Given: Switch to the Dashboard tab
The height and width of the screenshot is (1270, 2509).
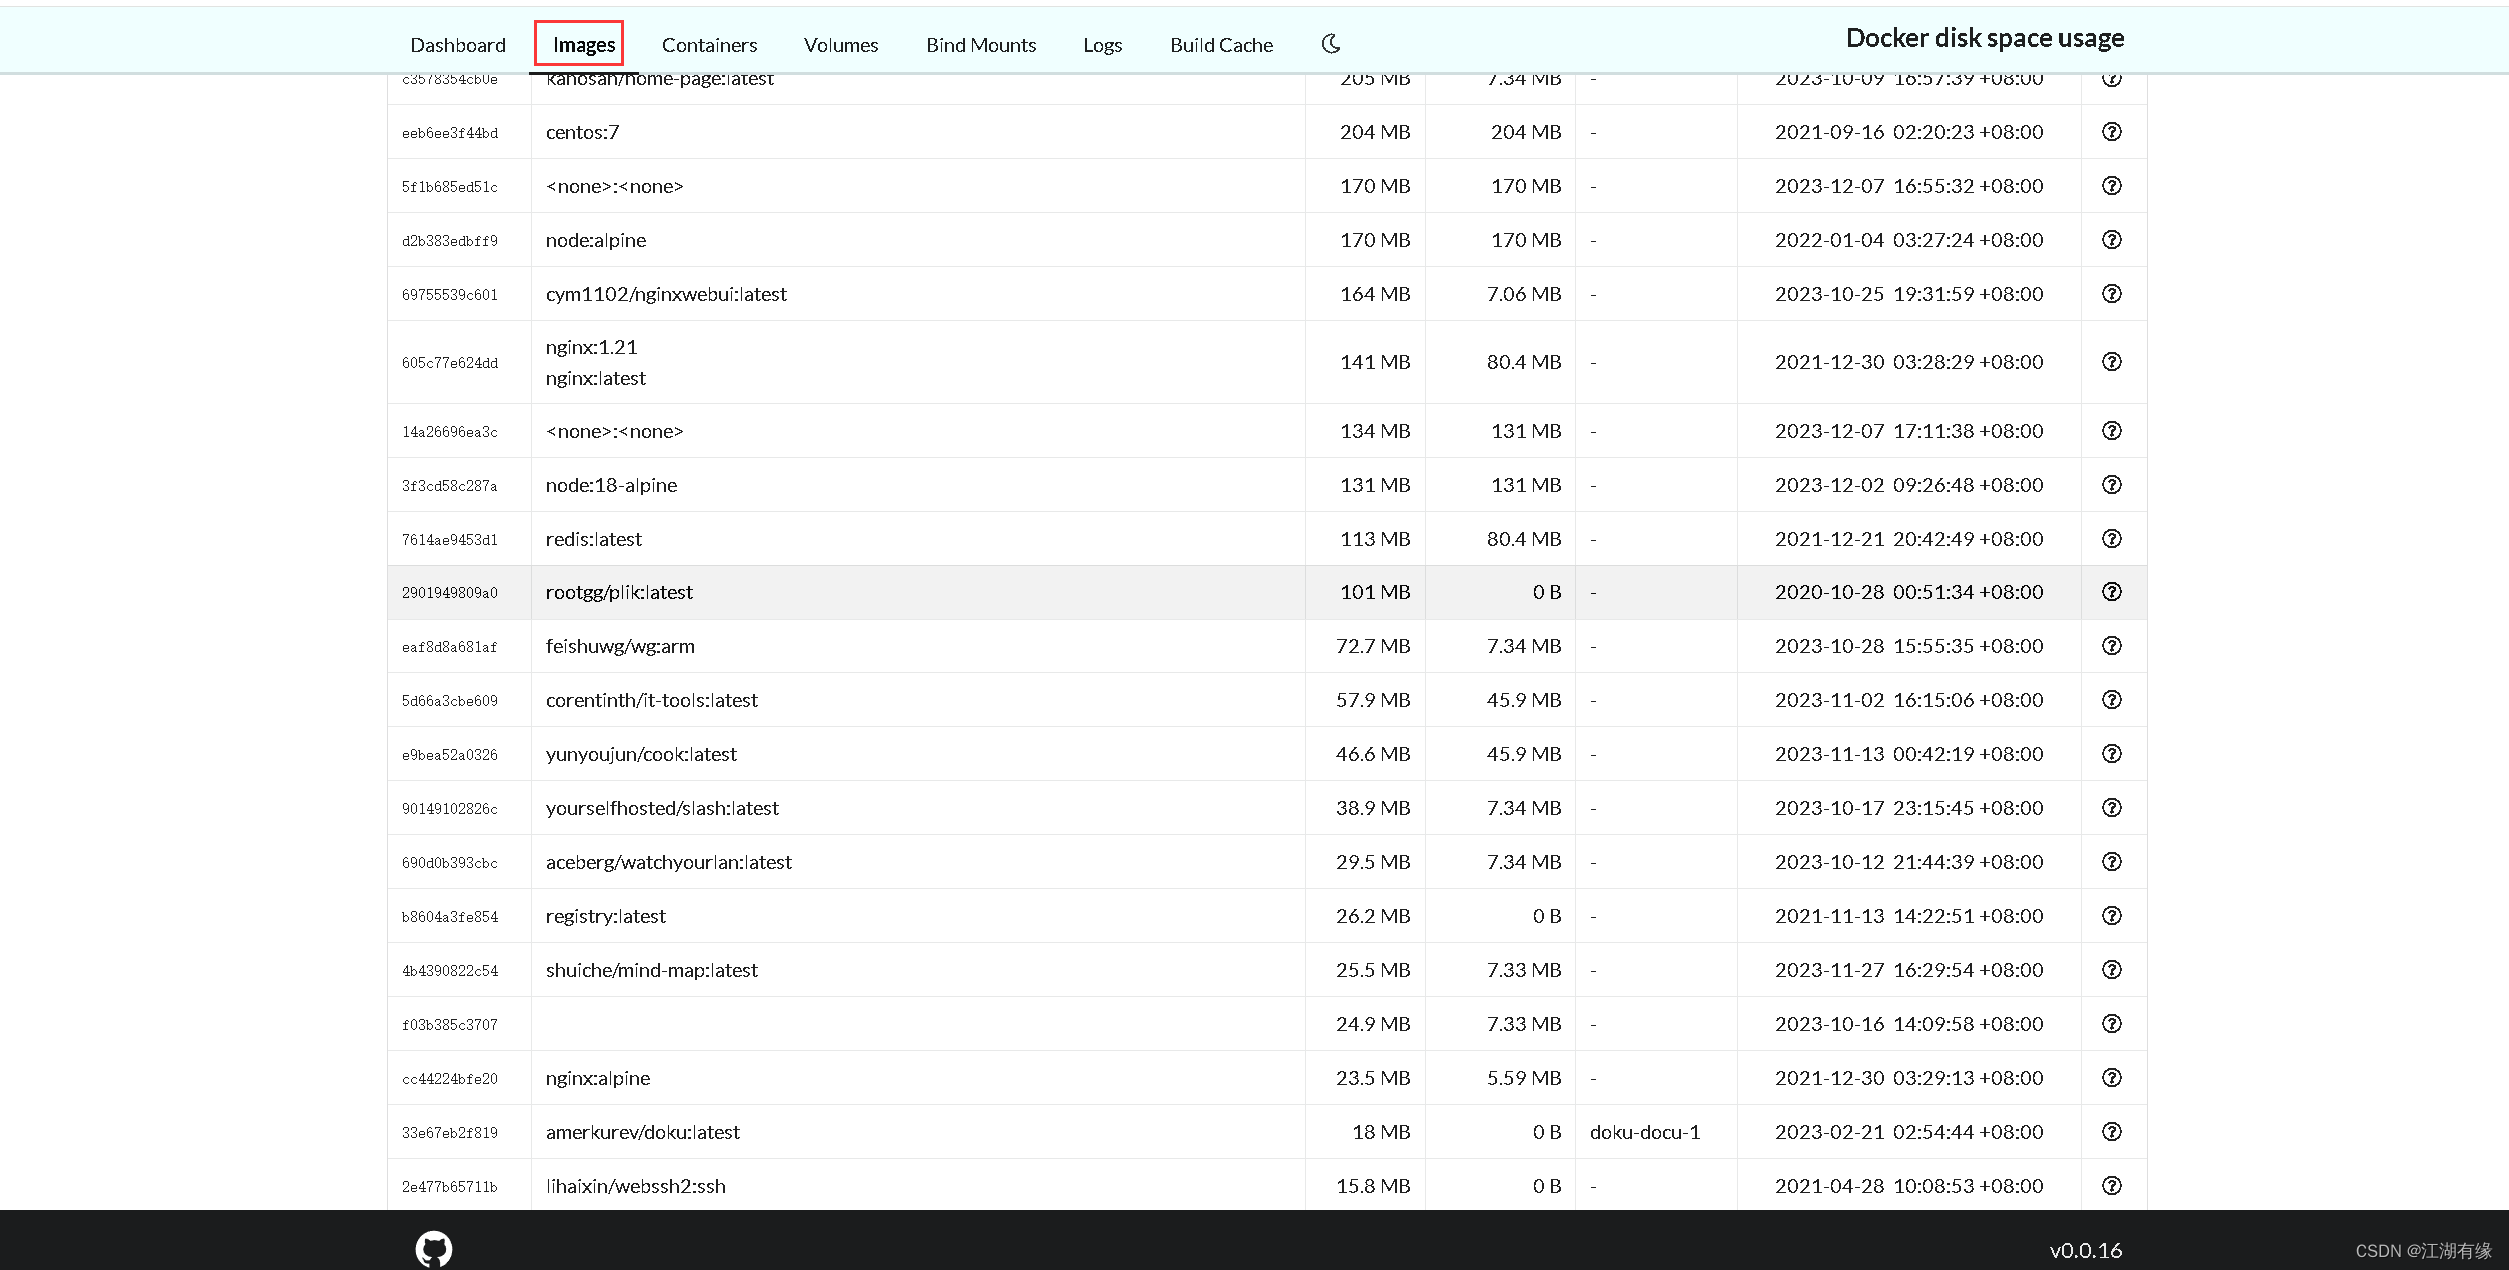Looking at the screenshot, I should [x=458, y=45].
